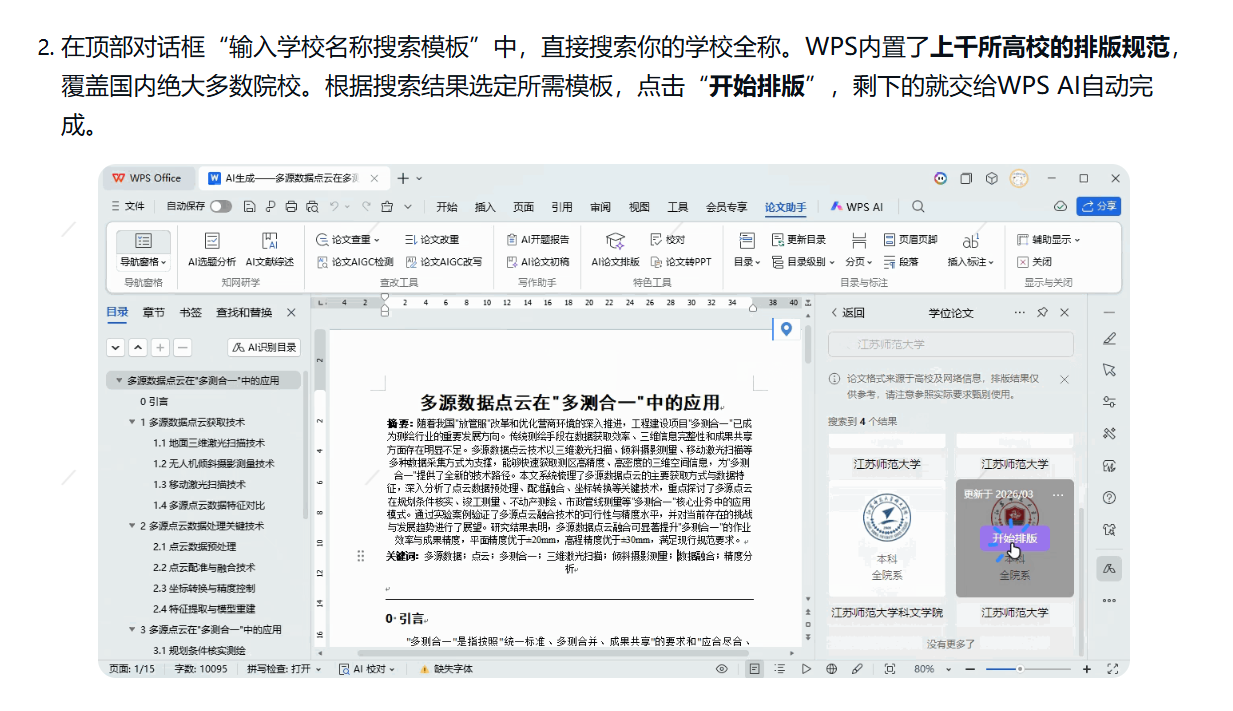
Task: Open the 会员专享 ribbon tab
Action: coord(727,207)
